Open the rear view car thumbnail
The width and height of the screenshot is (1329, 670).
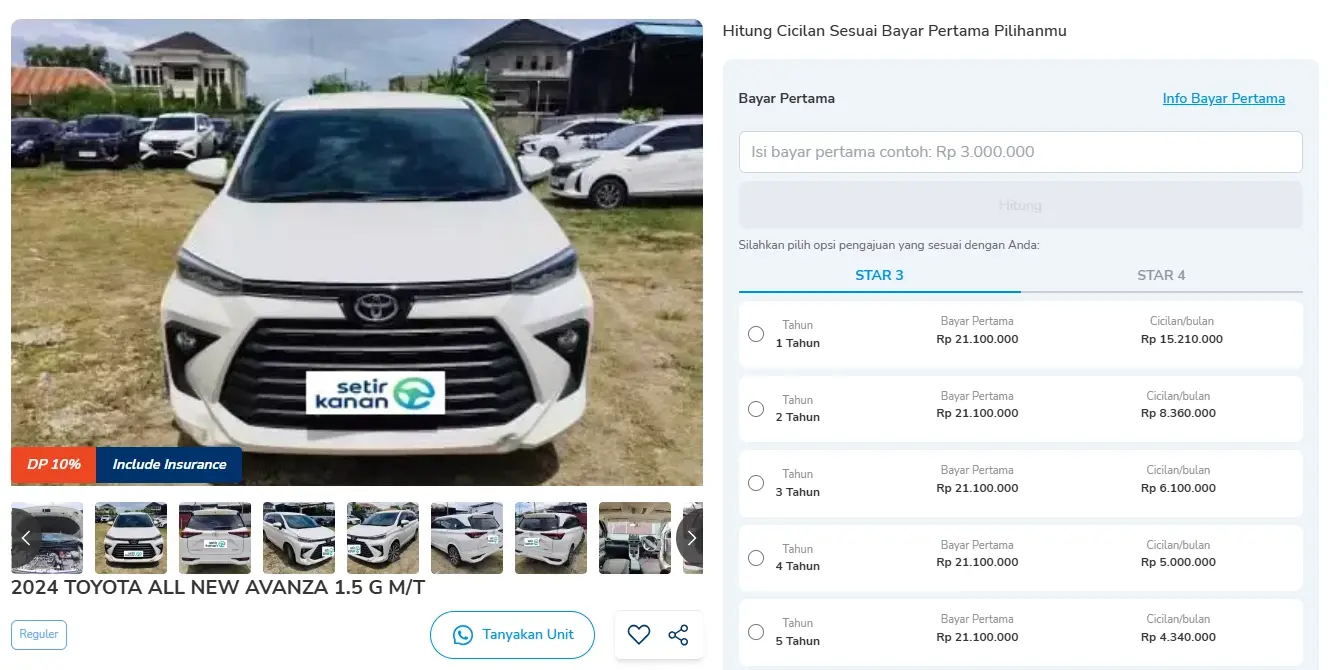coord(215,538)
